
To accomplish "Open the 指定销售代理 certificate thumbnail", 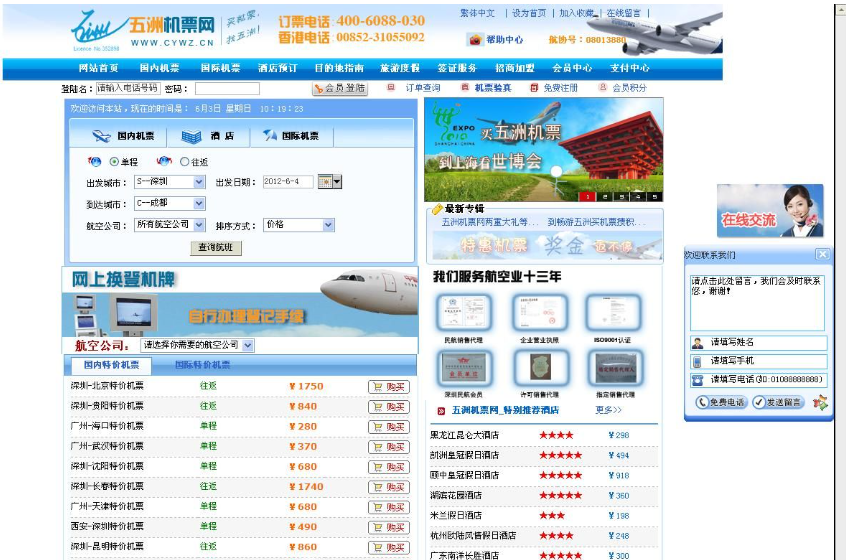I will coord(616,367).
